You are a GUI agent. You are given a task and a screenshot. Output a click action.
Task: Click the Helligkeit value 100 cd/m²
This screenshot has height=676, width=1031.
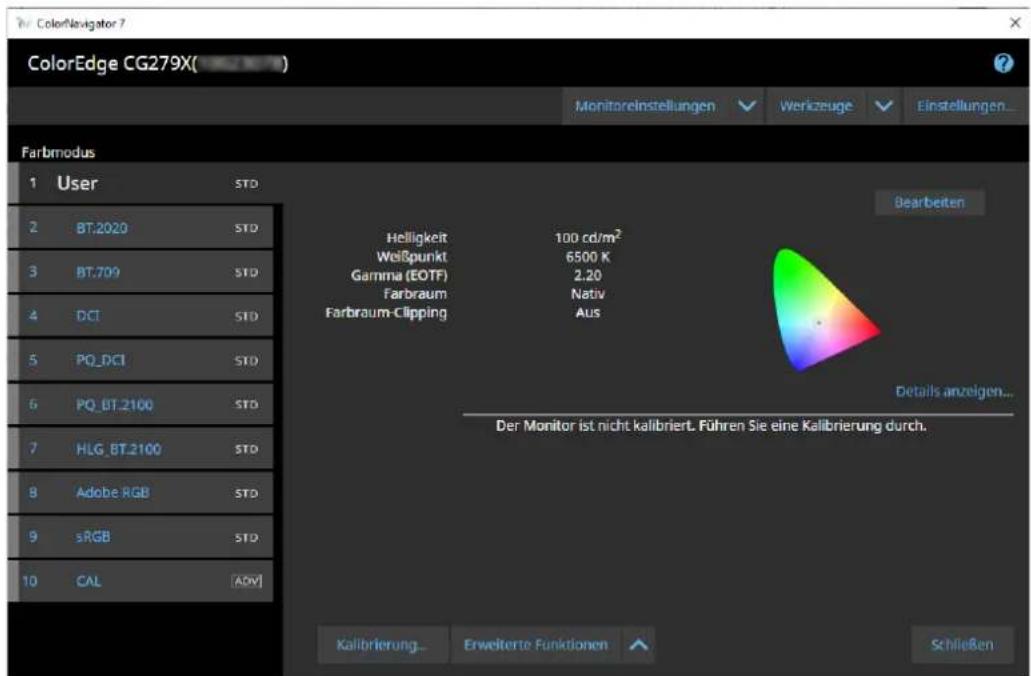pos(588,237)
